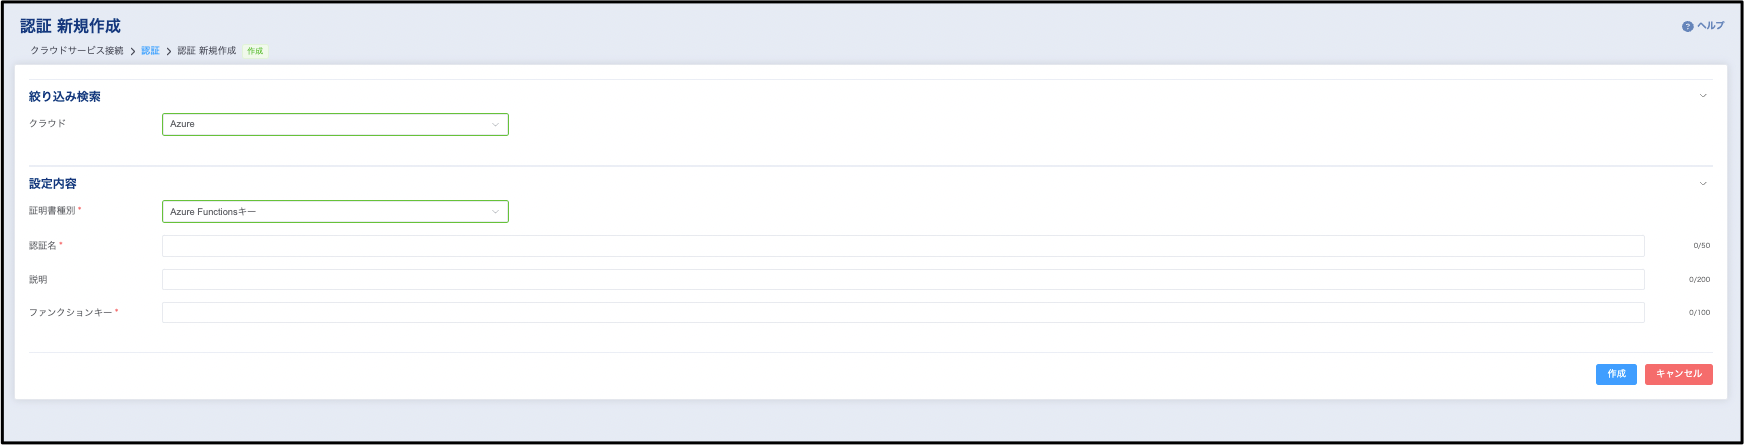Click the ファンクションキー field label
This screenshot has width=1744, height=445.
pyautogui.click(x=70, y=313)
